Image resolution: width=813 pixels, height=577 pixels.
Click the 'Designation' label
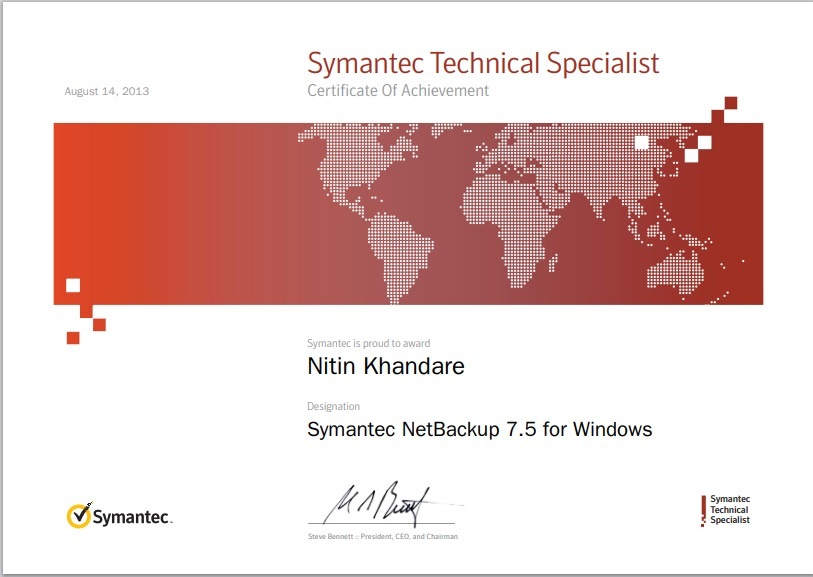click(333, 406)
